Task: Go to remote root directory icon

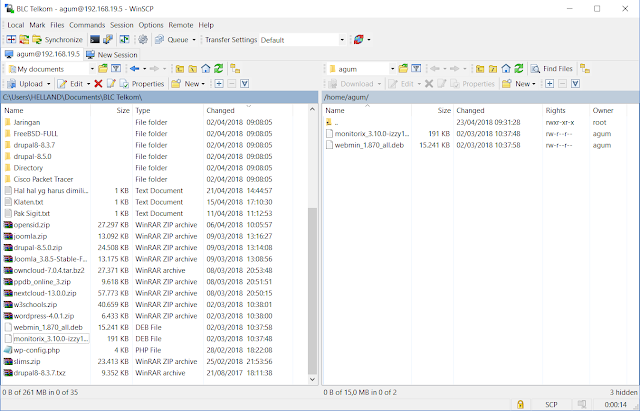Action: point(493,69)
